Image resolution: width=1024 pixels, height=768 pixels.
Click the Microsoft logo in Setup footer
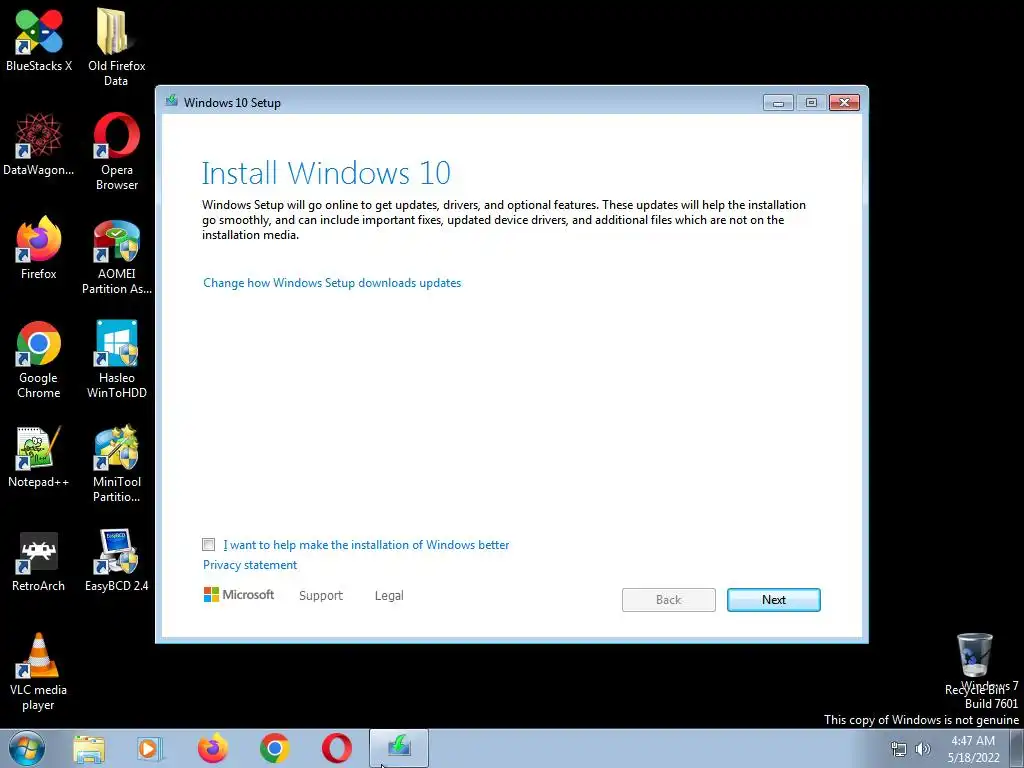[x=239, y=595]
